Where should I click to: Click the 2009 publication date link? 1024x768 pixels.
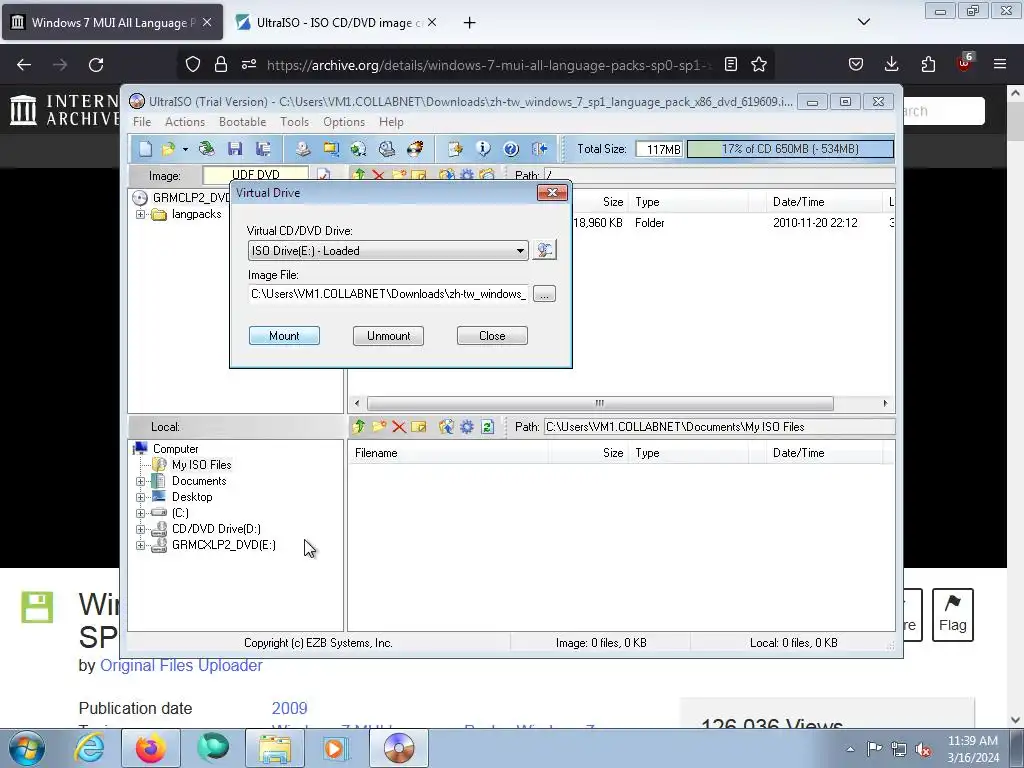pos(289,709)
